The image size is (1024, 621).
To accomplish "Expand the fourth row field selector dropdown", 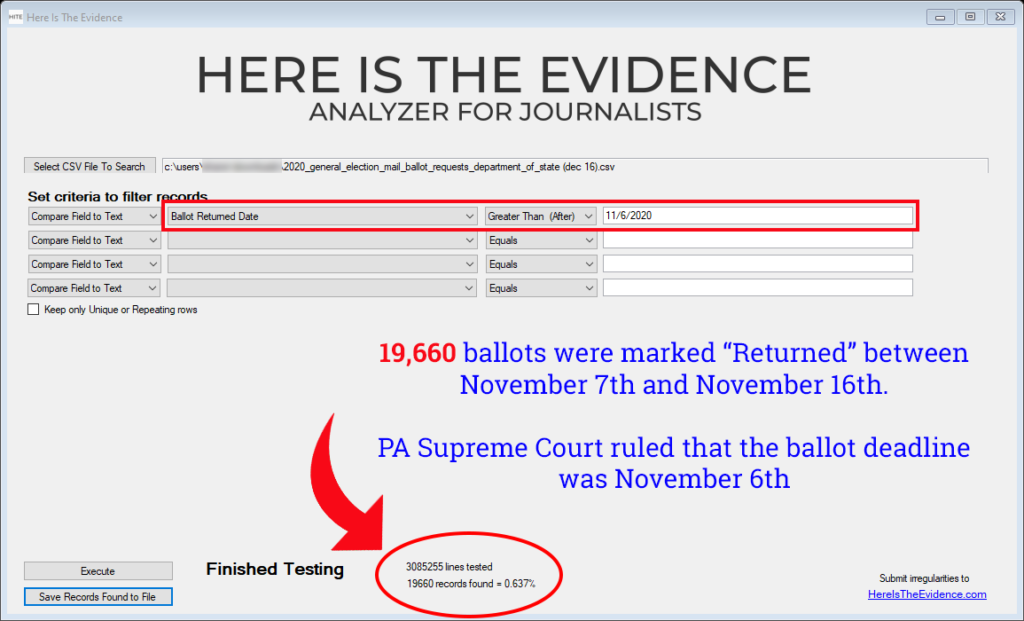I will click(x=470, y=288).
